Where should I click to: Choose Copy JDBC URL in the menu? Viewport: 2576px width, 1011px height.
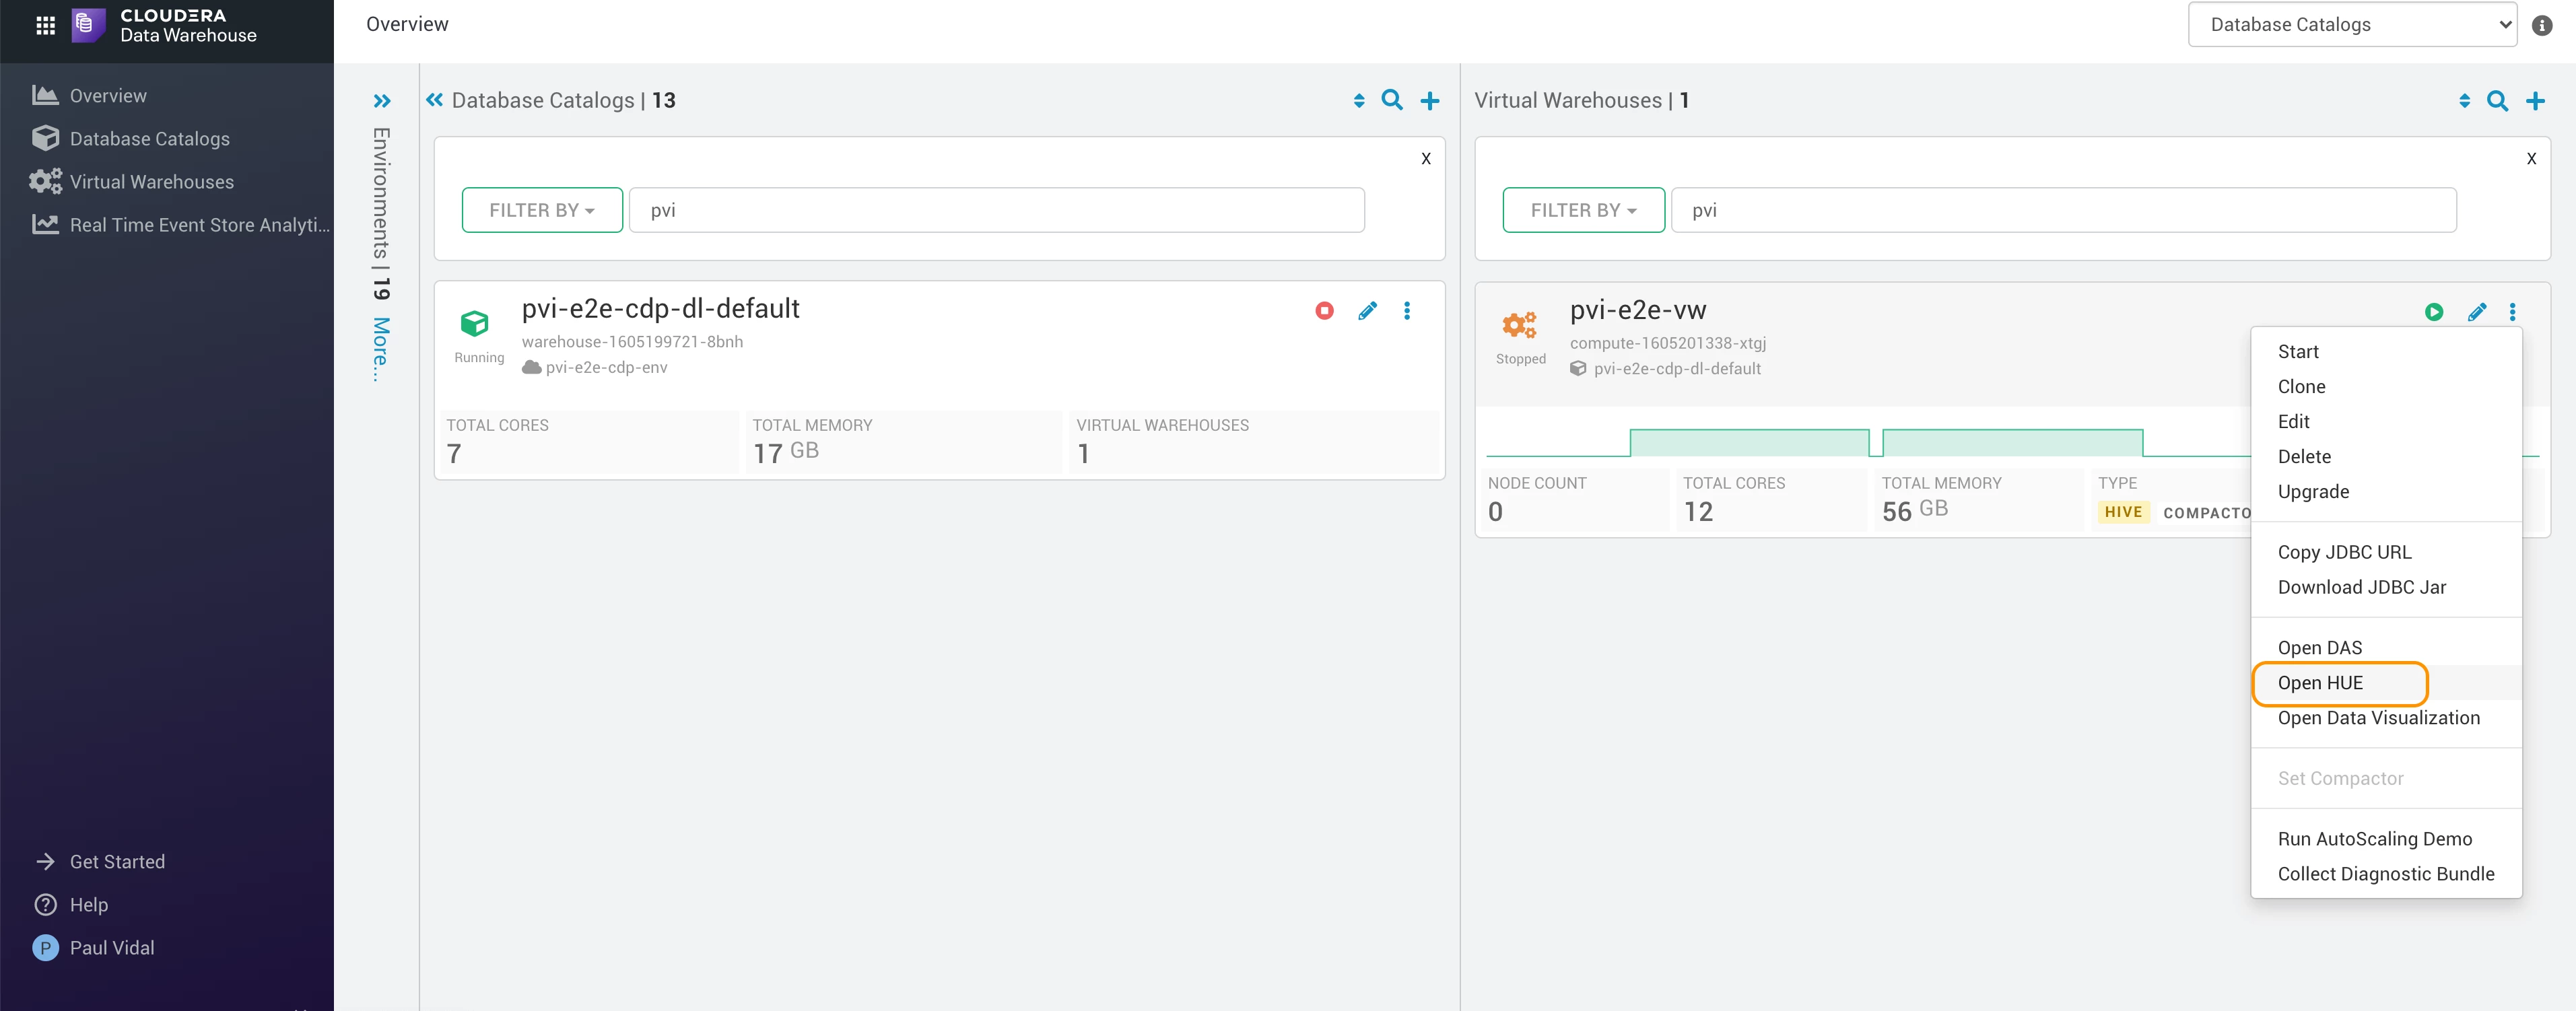click(2344, 552)
